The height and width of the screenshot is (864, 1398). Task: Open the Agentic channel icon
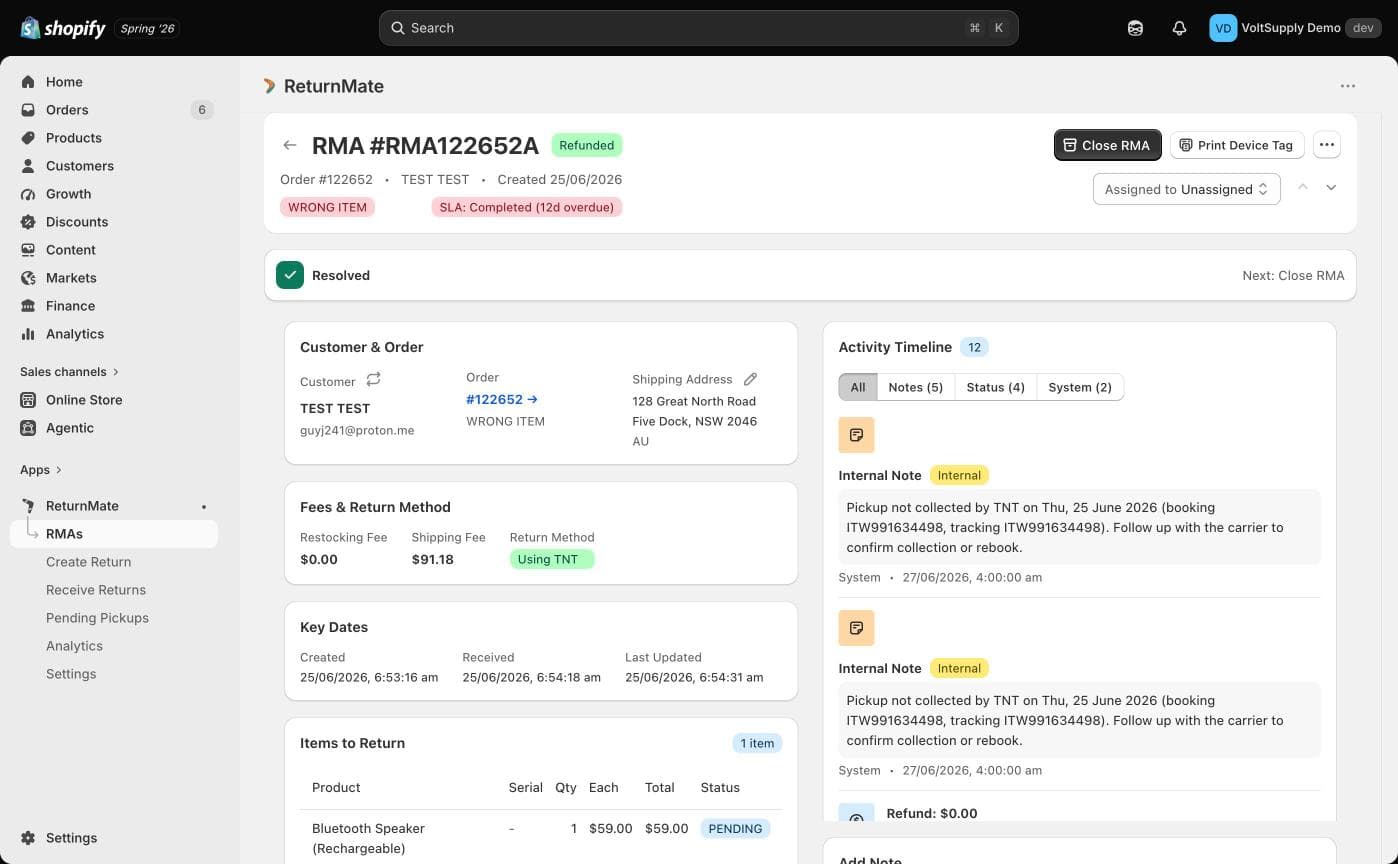pyautogui.click(x=28, y=428)
